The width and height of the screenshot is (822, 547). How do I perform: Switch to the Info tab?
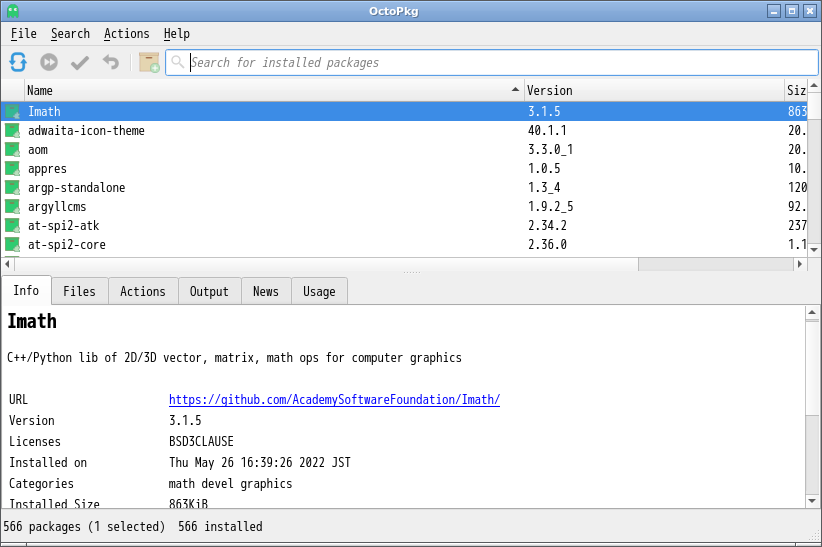pyautogui.click(x=26, y=290)
